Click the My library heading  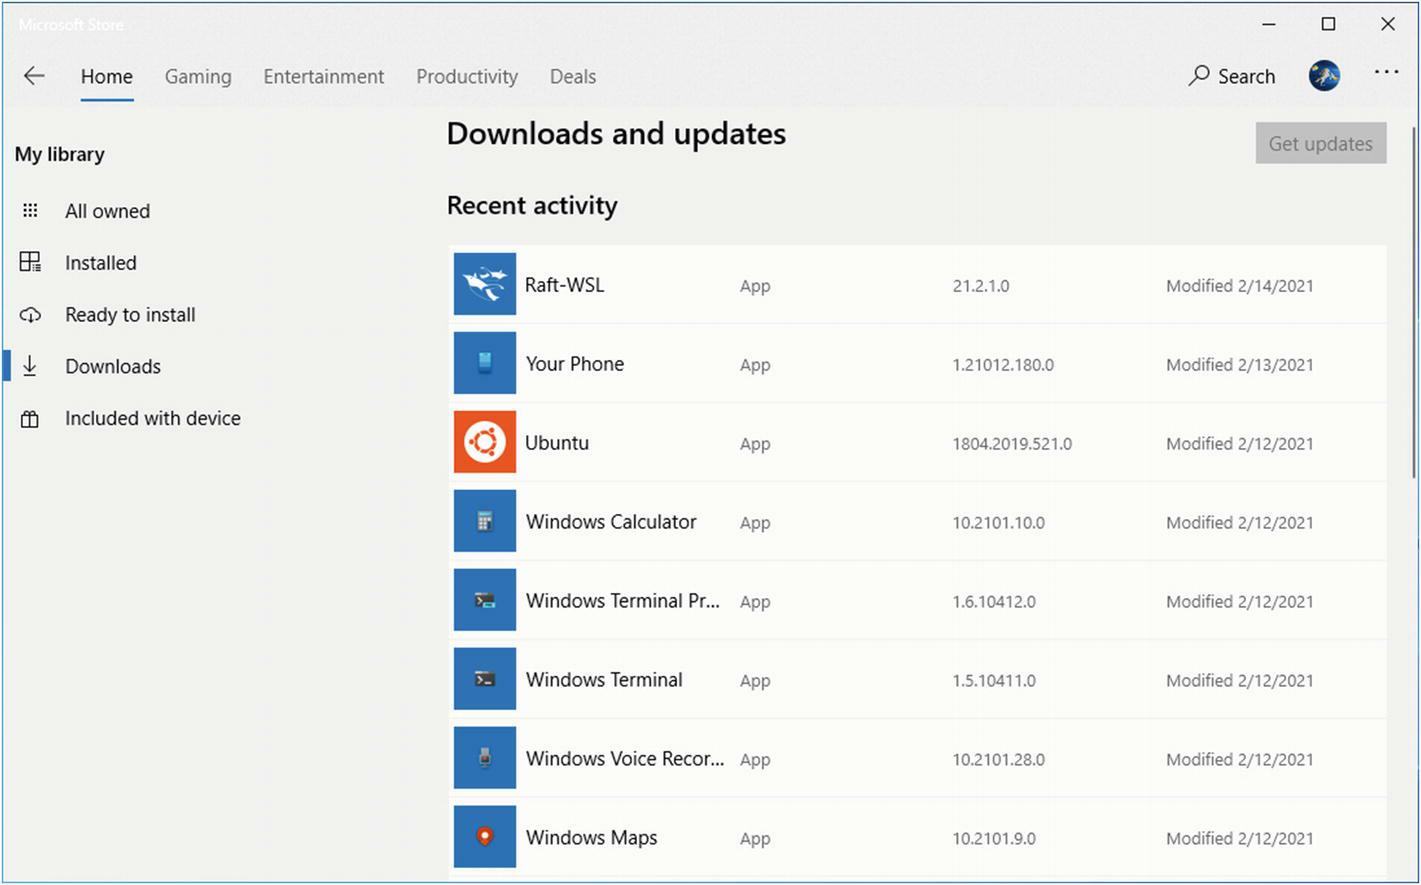coord(60,154)
